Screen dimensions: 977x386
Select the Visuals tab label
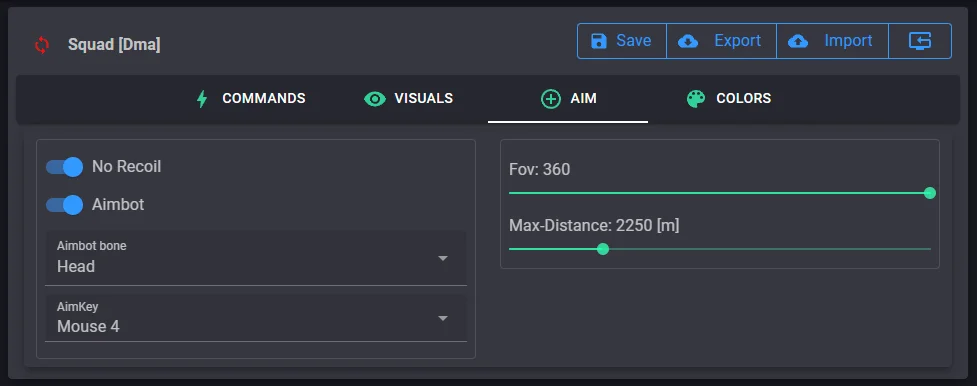coord(424,99)
